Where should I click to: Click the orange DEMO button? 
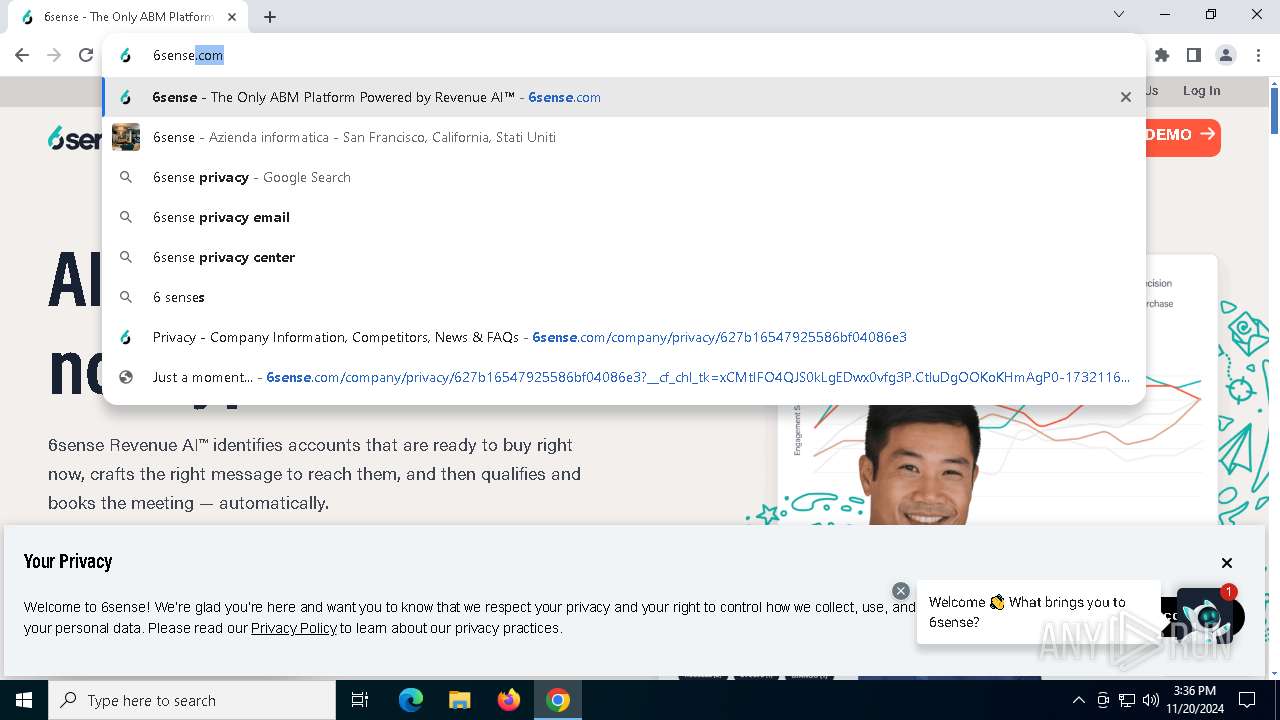coord(1183,135)
